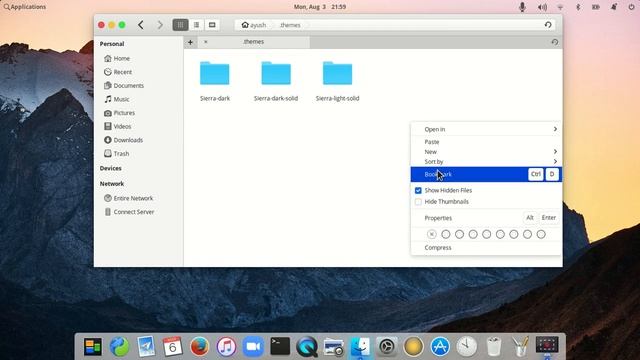Open the Bluetooth indicator

tap(578, 7)
